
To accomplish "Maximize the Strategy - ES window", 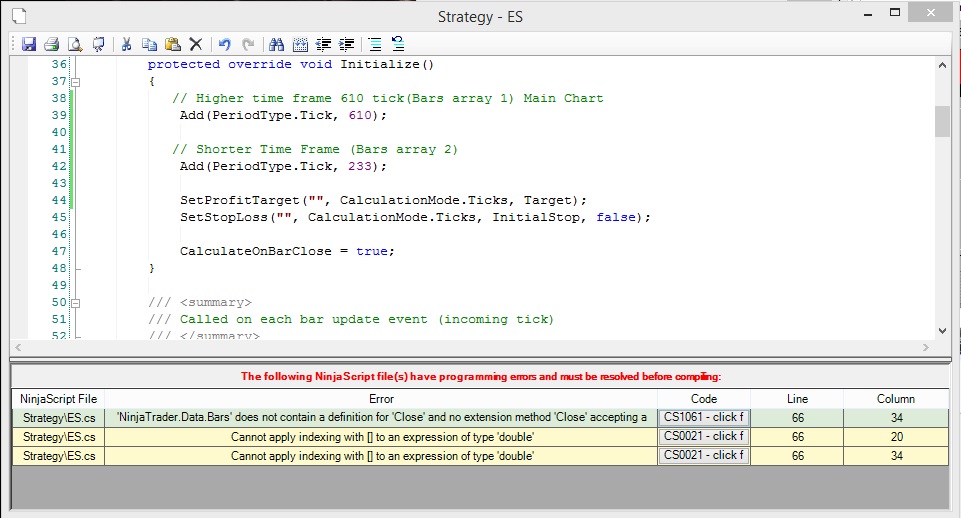I will pyautogui.click(x=895, y=13).
